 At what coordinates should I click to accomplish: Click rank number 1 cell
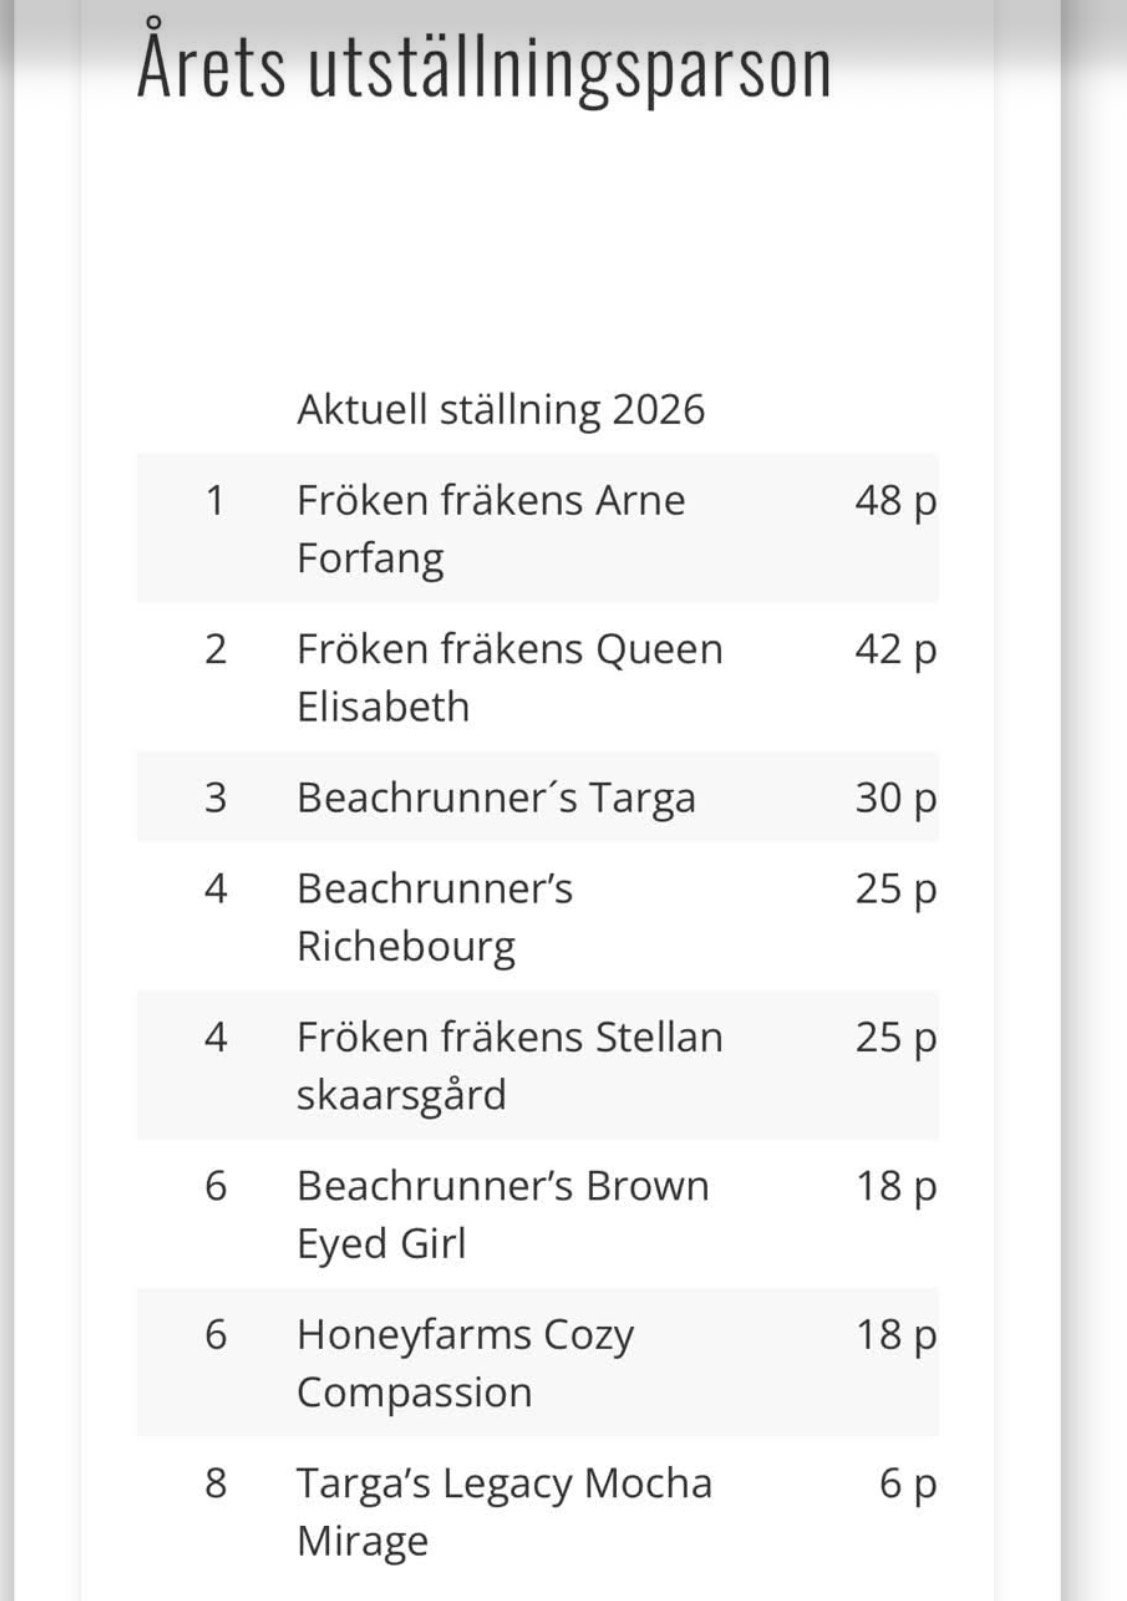click(215, 500)
